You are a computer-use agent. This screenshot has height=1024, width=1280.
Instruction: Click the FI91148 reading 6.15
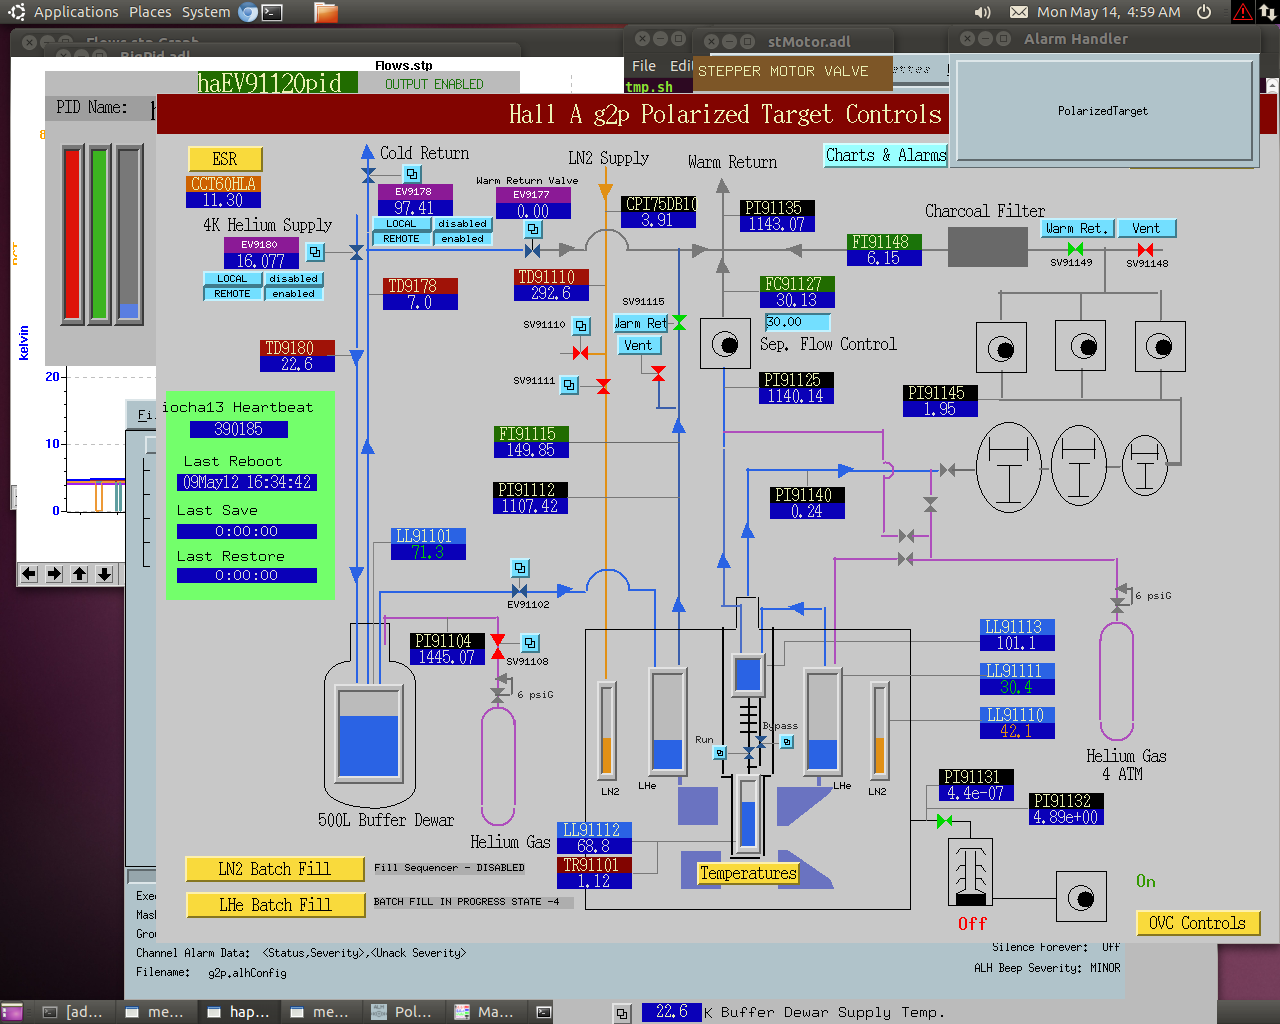click(884, 258)
